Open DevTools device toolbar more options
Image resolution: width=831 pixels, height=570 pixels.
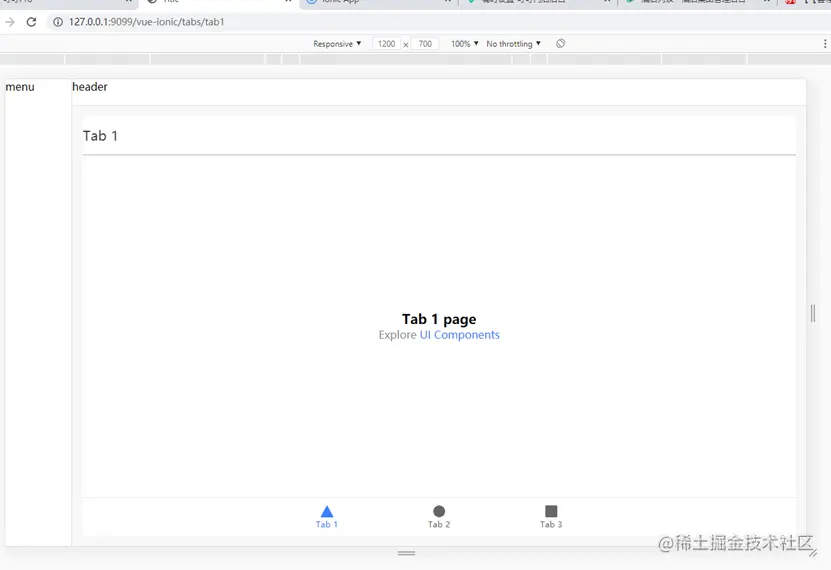click(x=825, y=43)
